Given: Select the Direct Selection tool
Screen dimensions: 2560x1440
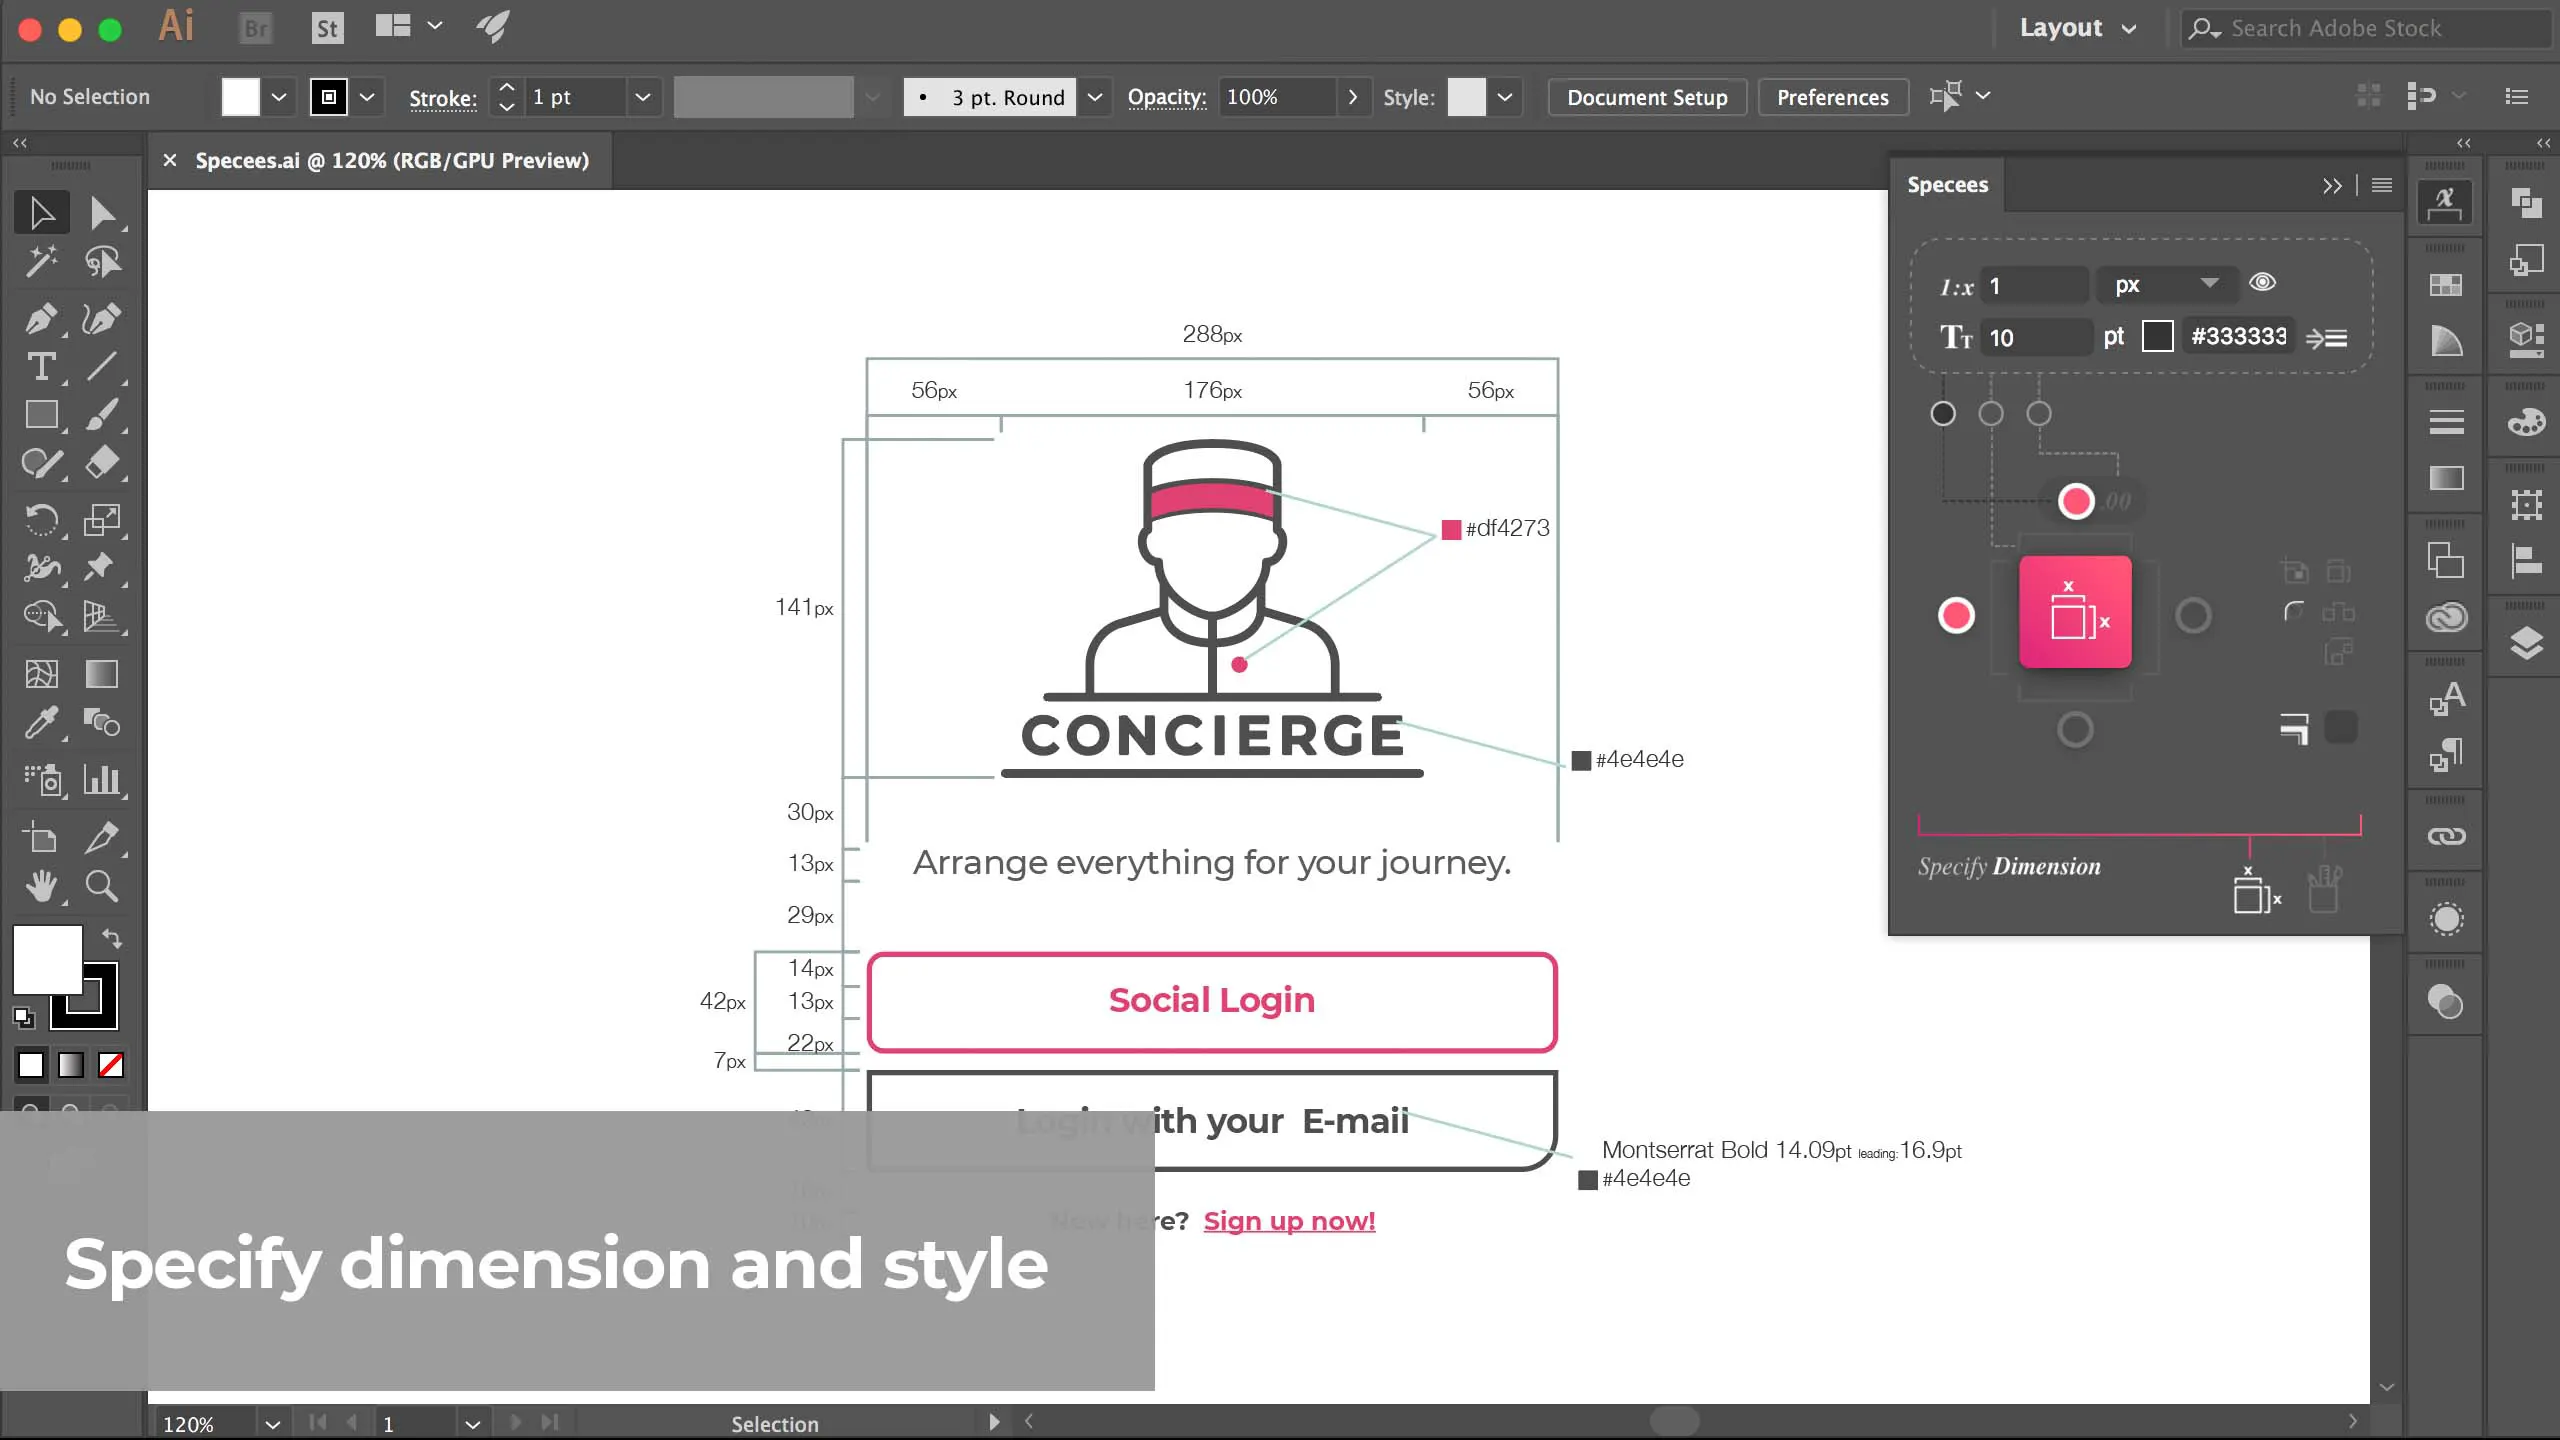Looking at the screenshot, I should 102,213.
